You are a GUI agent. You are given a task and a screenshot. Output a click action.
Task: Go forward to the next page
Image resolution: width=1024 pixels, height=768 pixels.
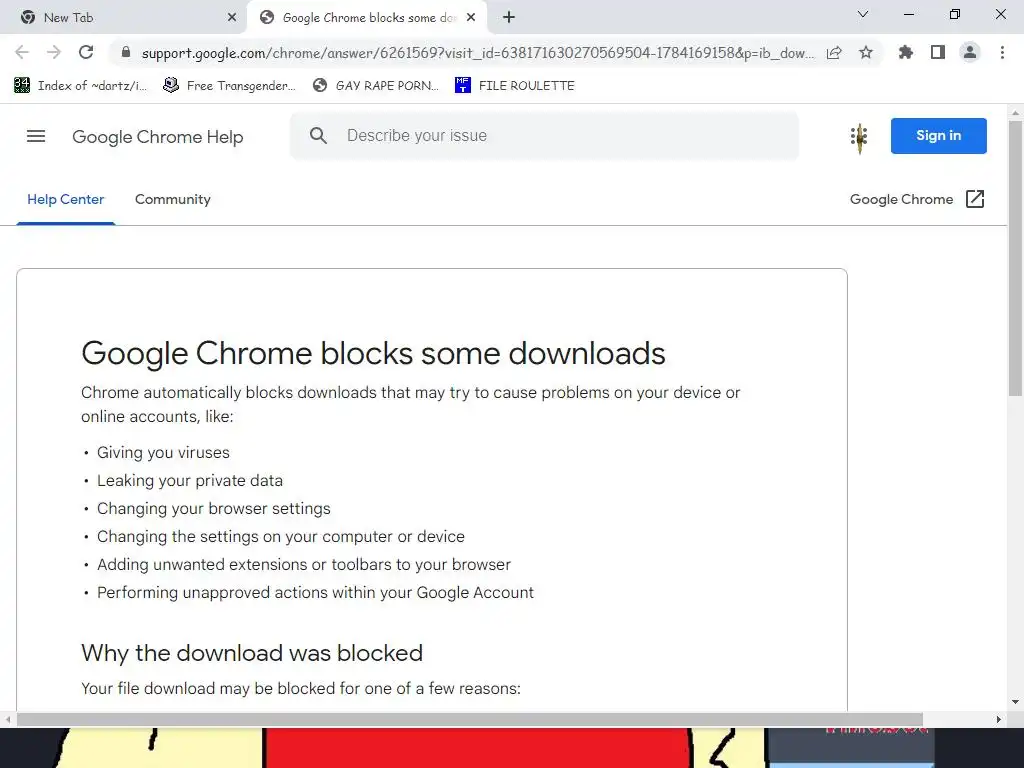[54, 52]
